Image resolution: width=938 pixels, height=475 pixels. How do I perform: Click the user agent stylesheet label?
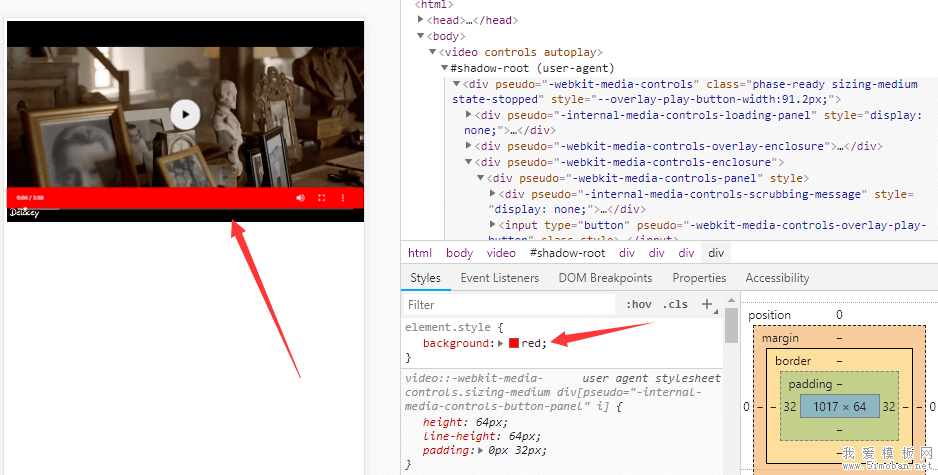[651, 378]
